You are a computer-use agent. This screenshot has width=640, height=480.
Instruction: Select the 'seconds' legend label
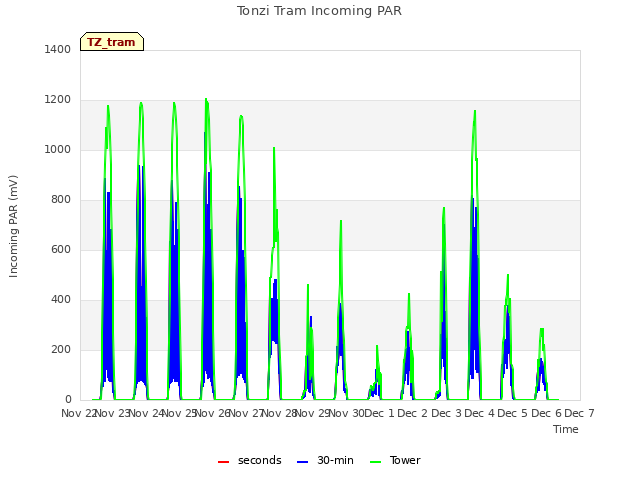click(260, 460)
